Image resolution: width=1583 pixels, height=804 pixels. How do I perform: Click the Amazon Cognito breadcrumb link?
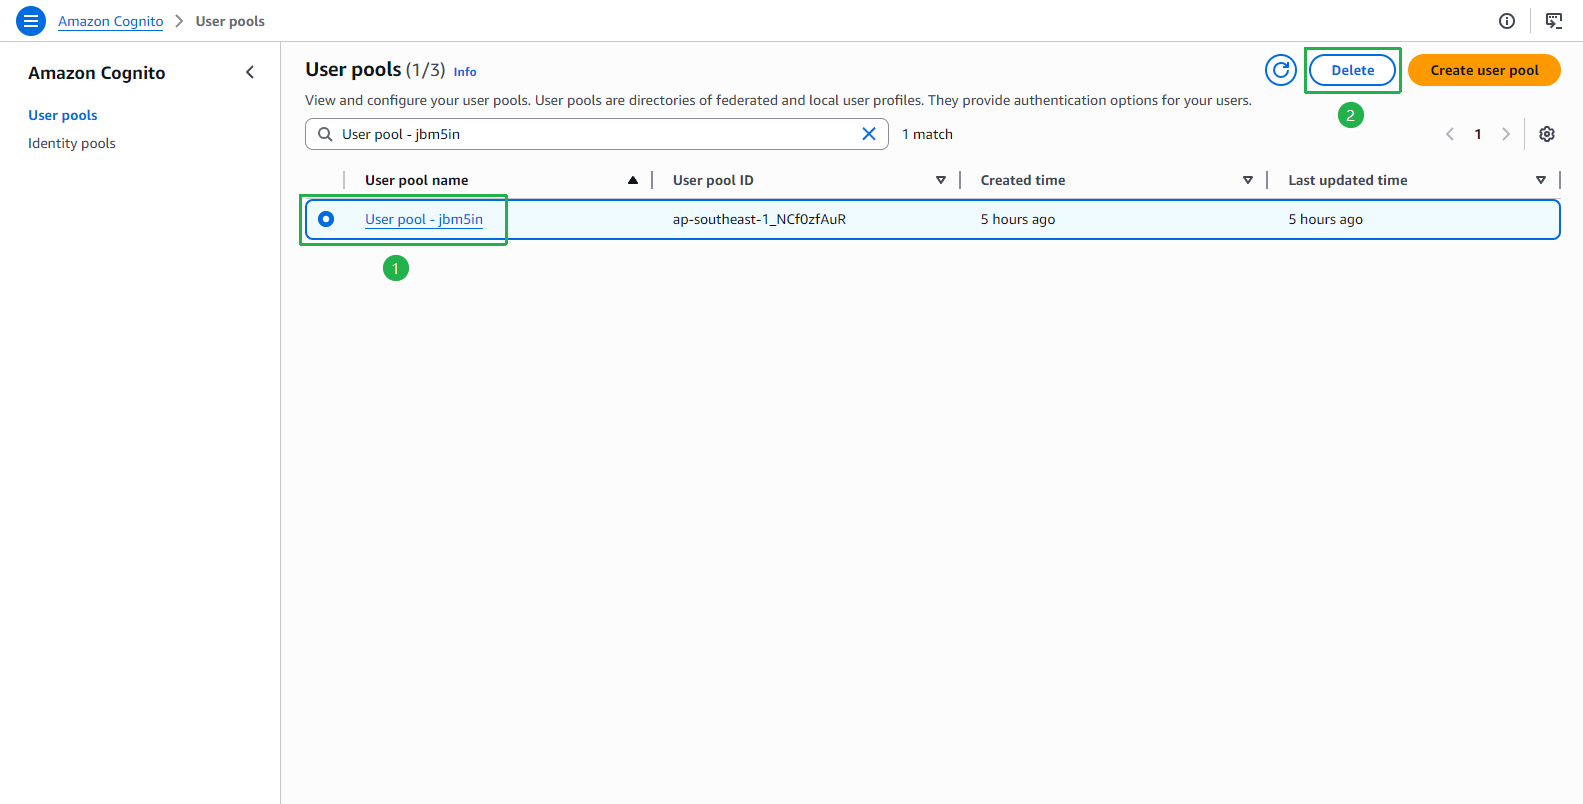[x=111, y=21]
